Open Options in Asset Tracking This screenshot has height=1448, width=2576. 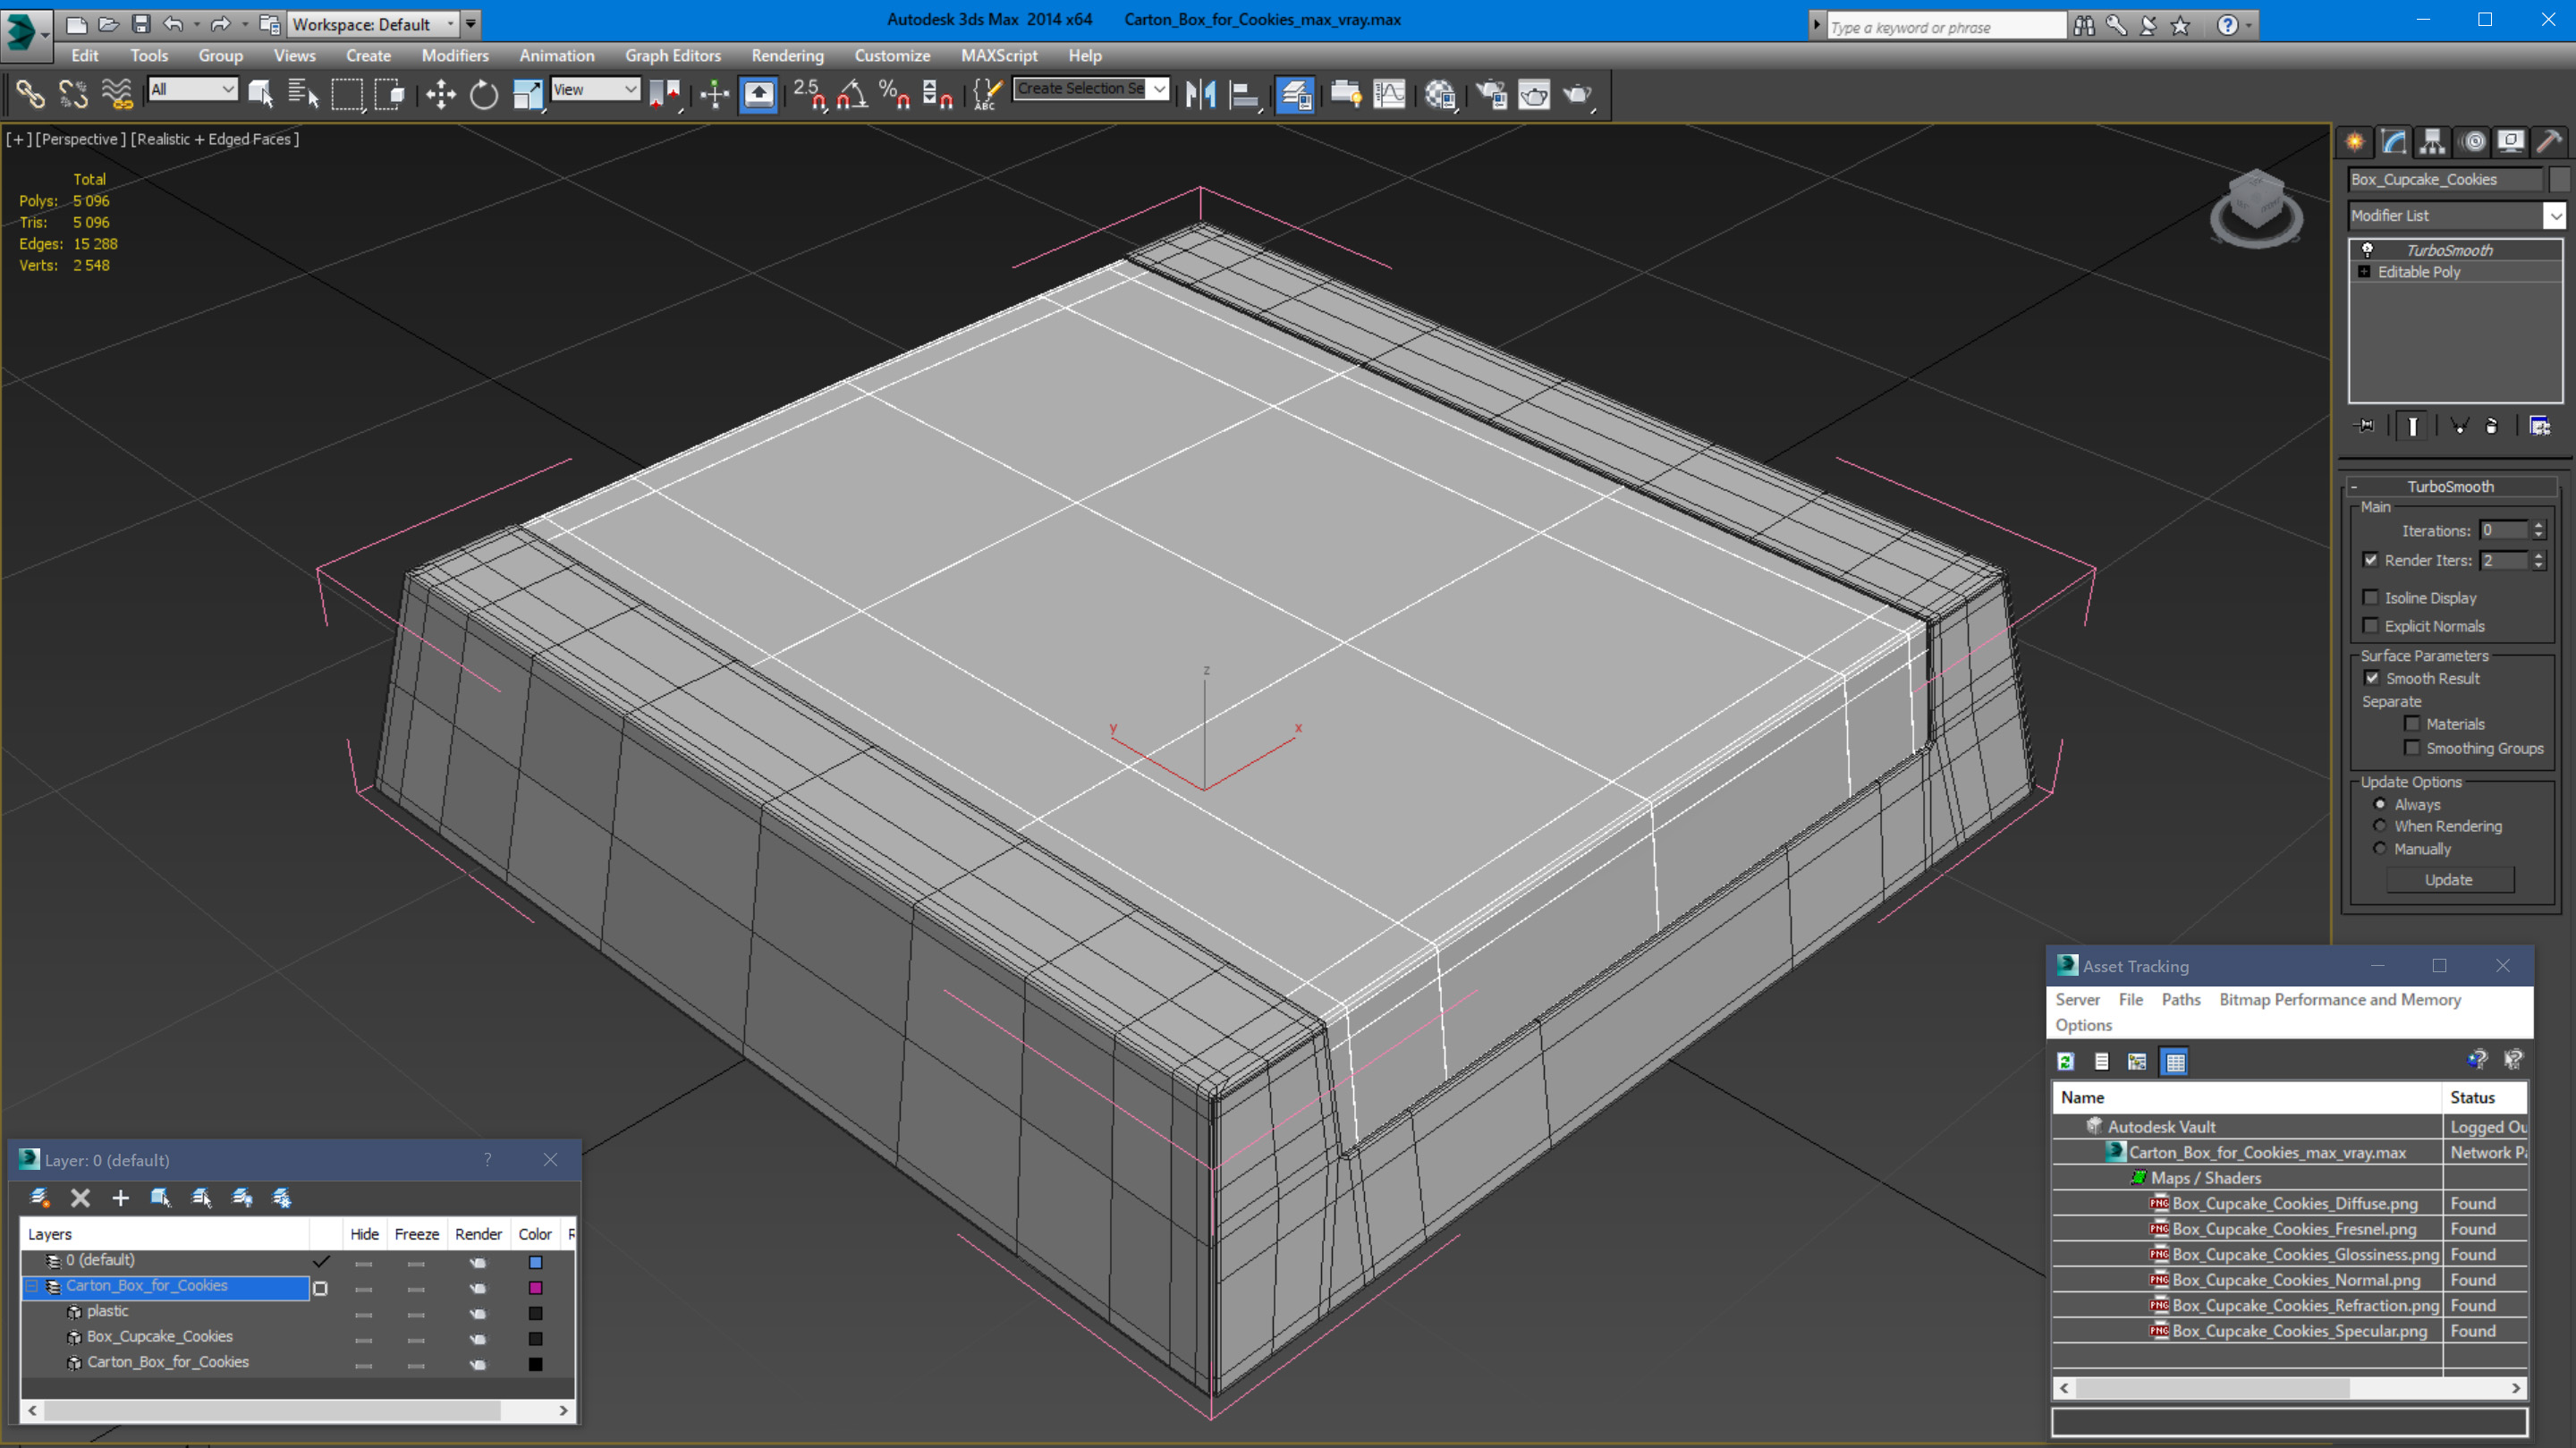[x=2083, y=1025]
